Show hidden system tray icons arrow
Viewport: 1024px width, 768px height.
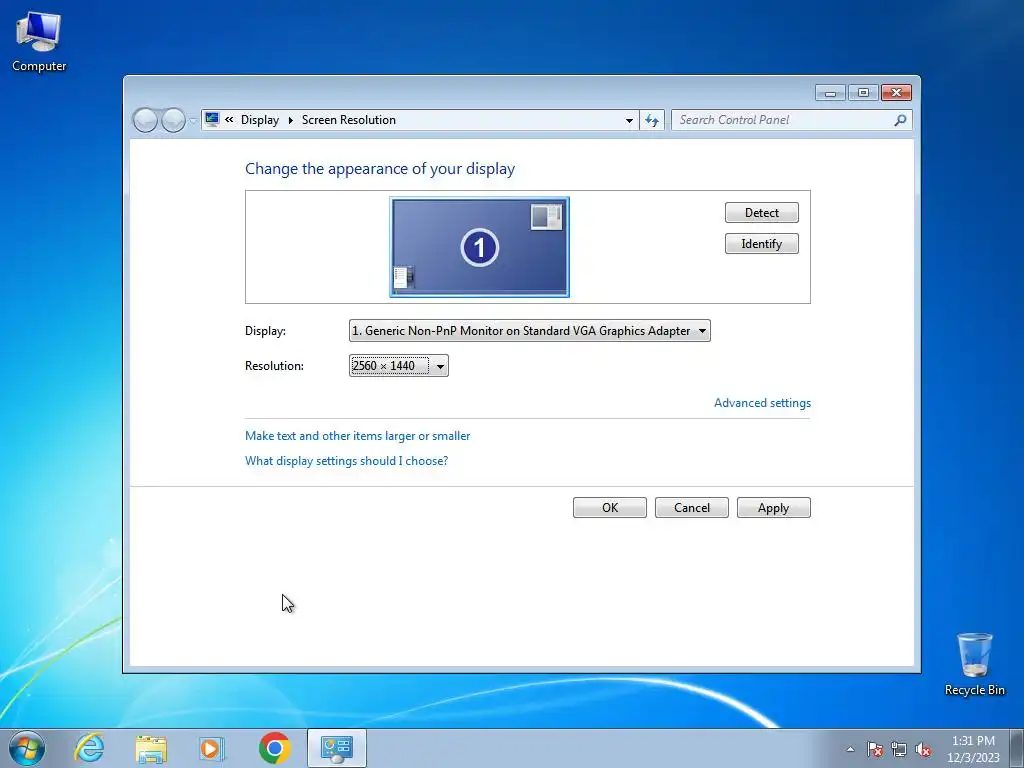click(850, 749)
